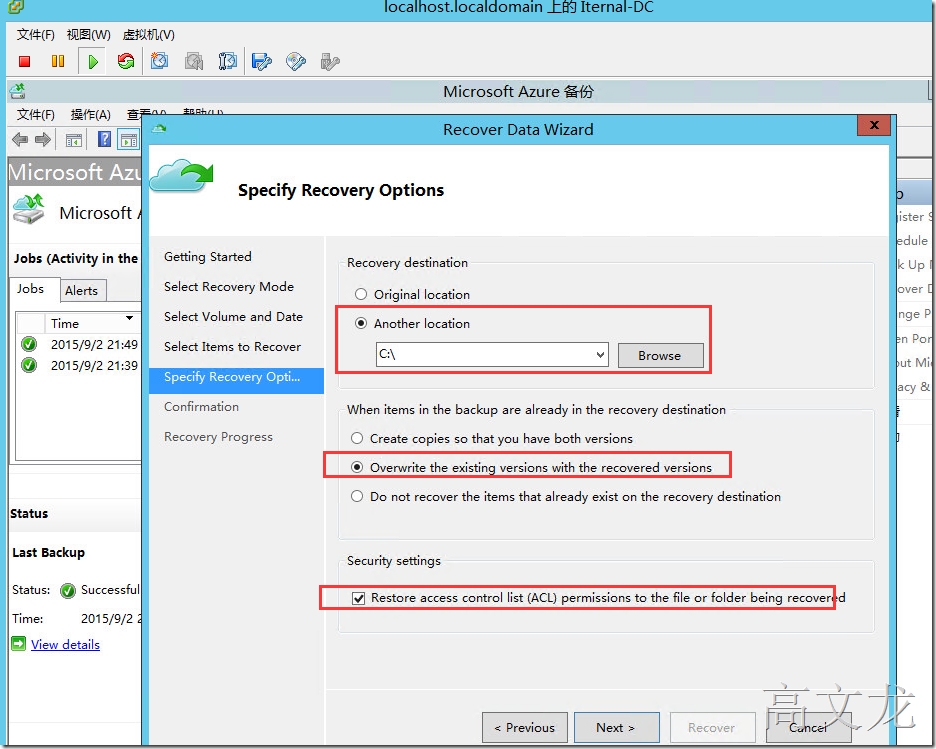Screen dimensions: 936x749
Task: Click the Next > button
Action: (616, 728)
